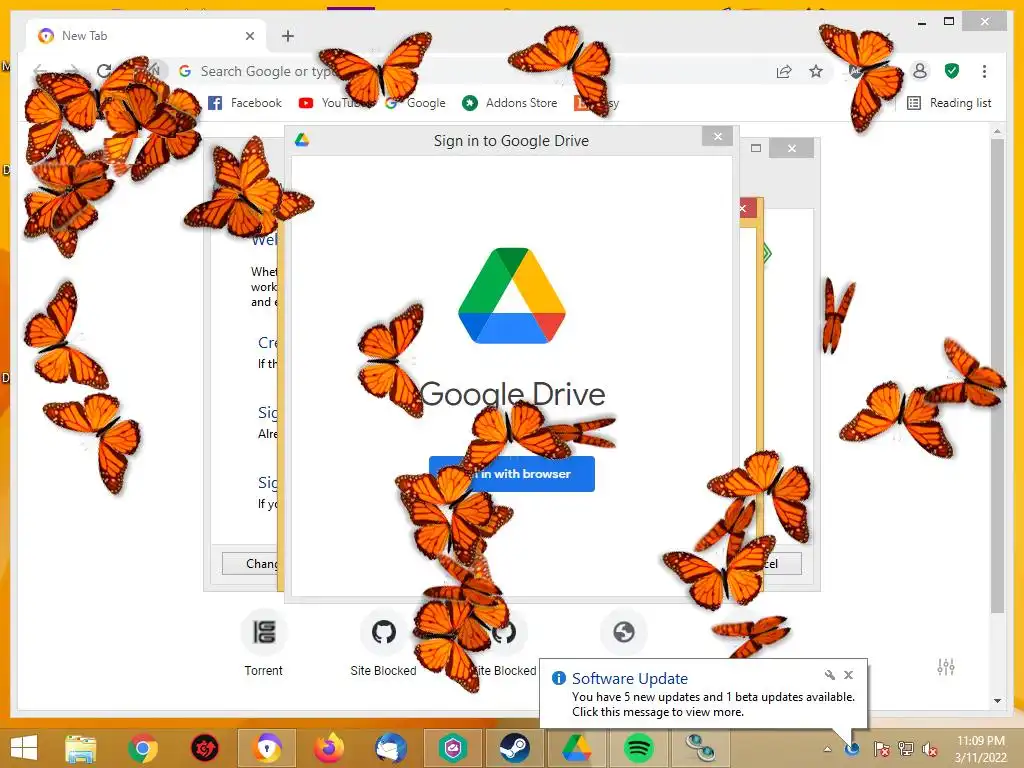
Task: Open Steam from the taskbar
Action: tap(515, 748)
